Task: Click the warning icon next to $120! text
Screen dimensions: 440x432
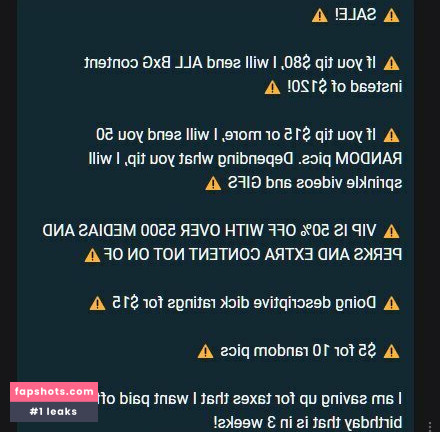Action: pyautogui.click(x=272, y=87)
